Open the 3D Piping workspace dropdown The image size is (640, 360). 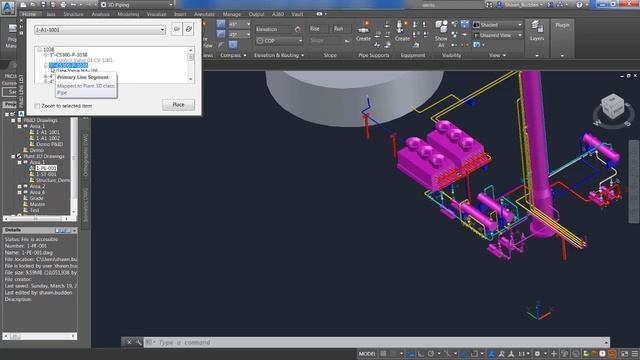click(x=136, y=4)
